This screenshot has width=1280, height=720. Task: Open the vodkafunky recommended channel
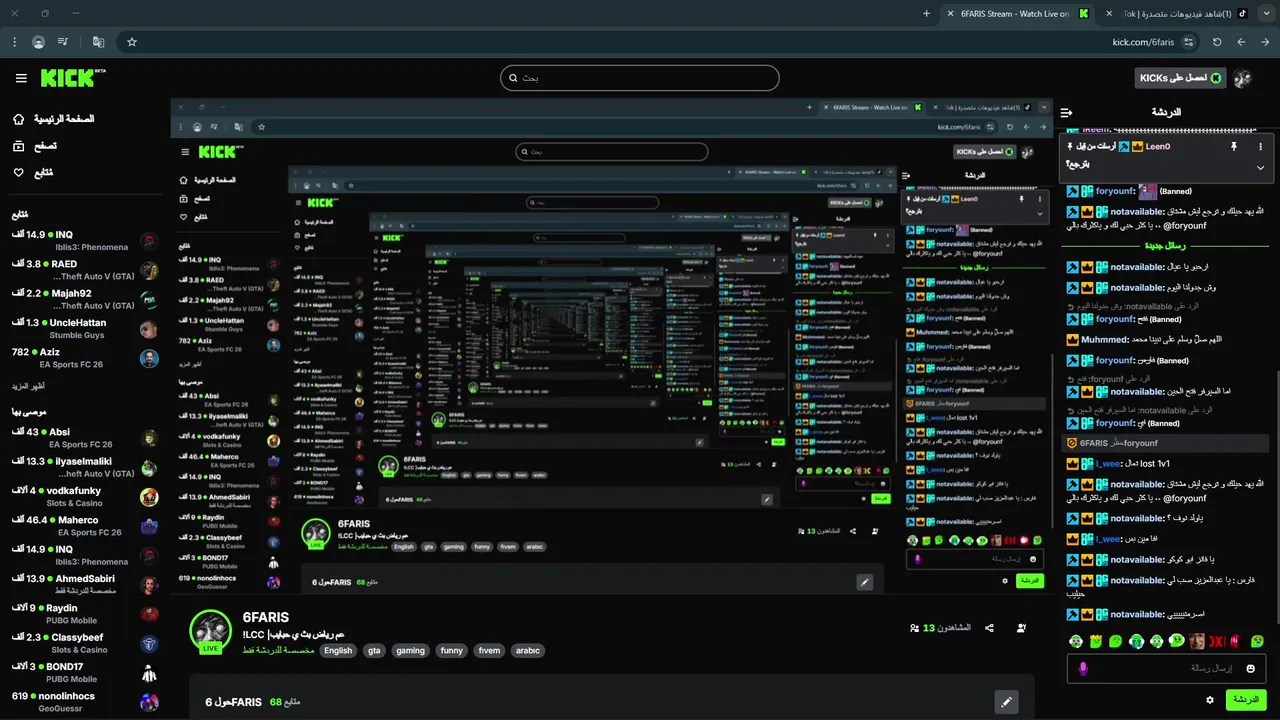coord(85,497)
